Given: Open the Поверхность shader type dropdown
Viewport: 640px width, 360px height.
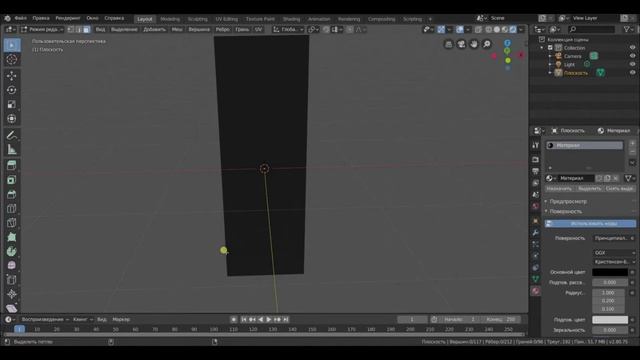Looking at the screenshot, I should click(x=614, y=238).
